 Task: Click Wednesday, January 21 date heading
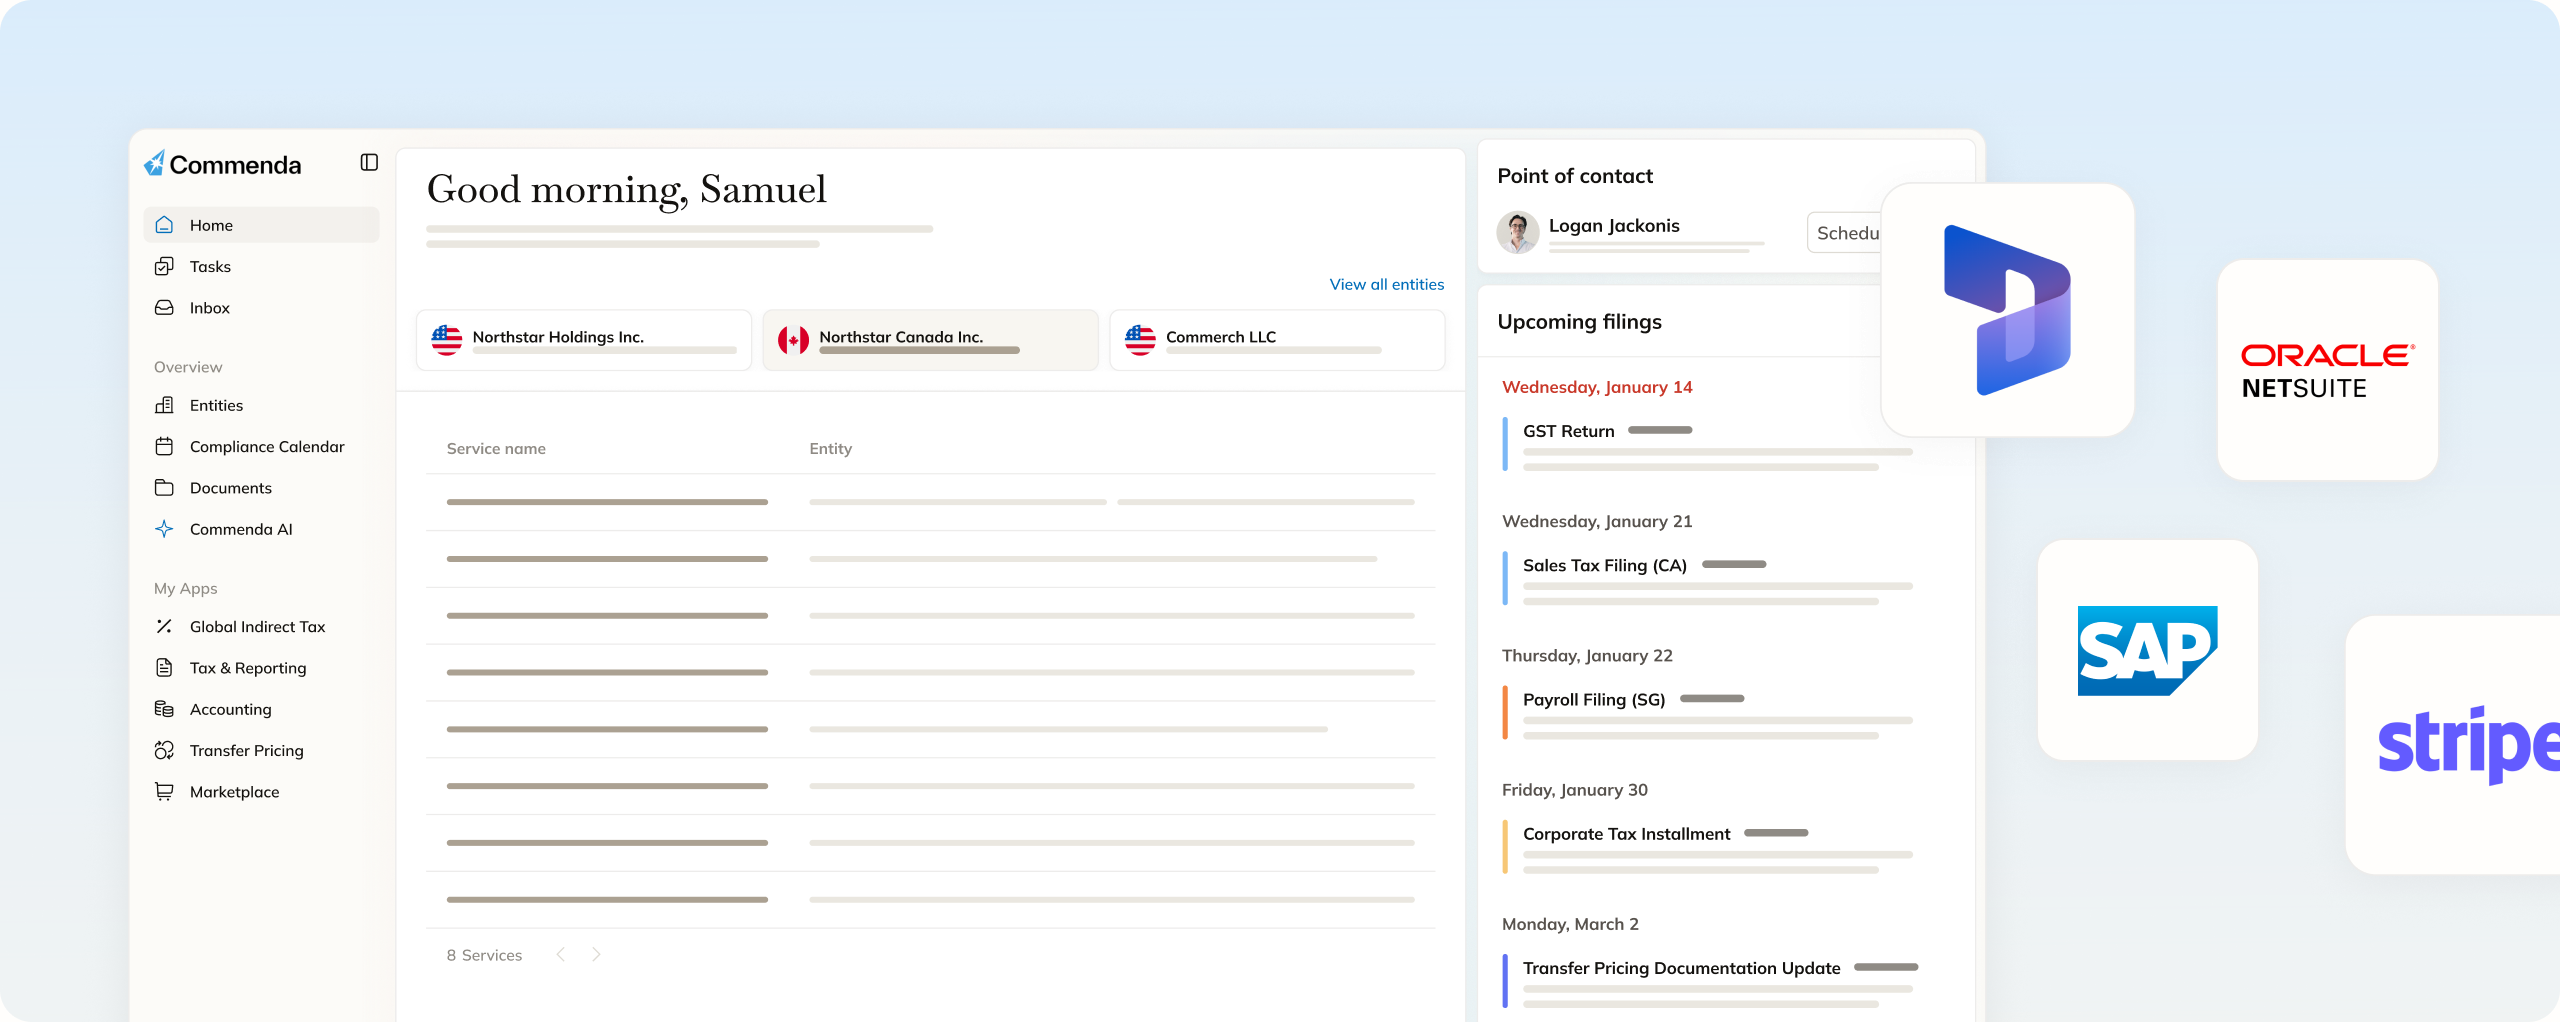pyautogui.click(x=1597, y=521)
